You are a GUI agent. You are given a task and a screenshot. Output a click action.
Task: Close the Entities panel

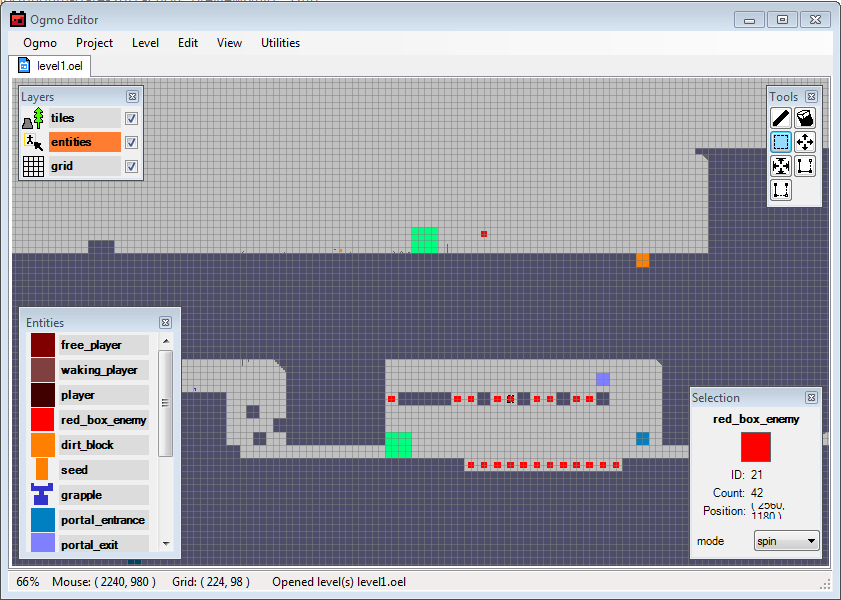(x=166, y=322)
